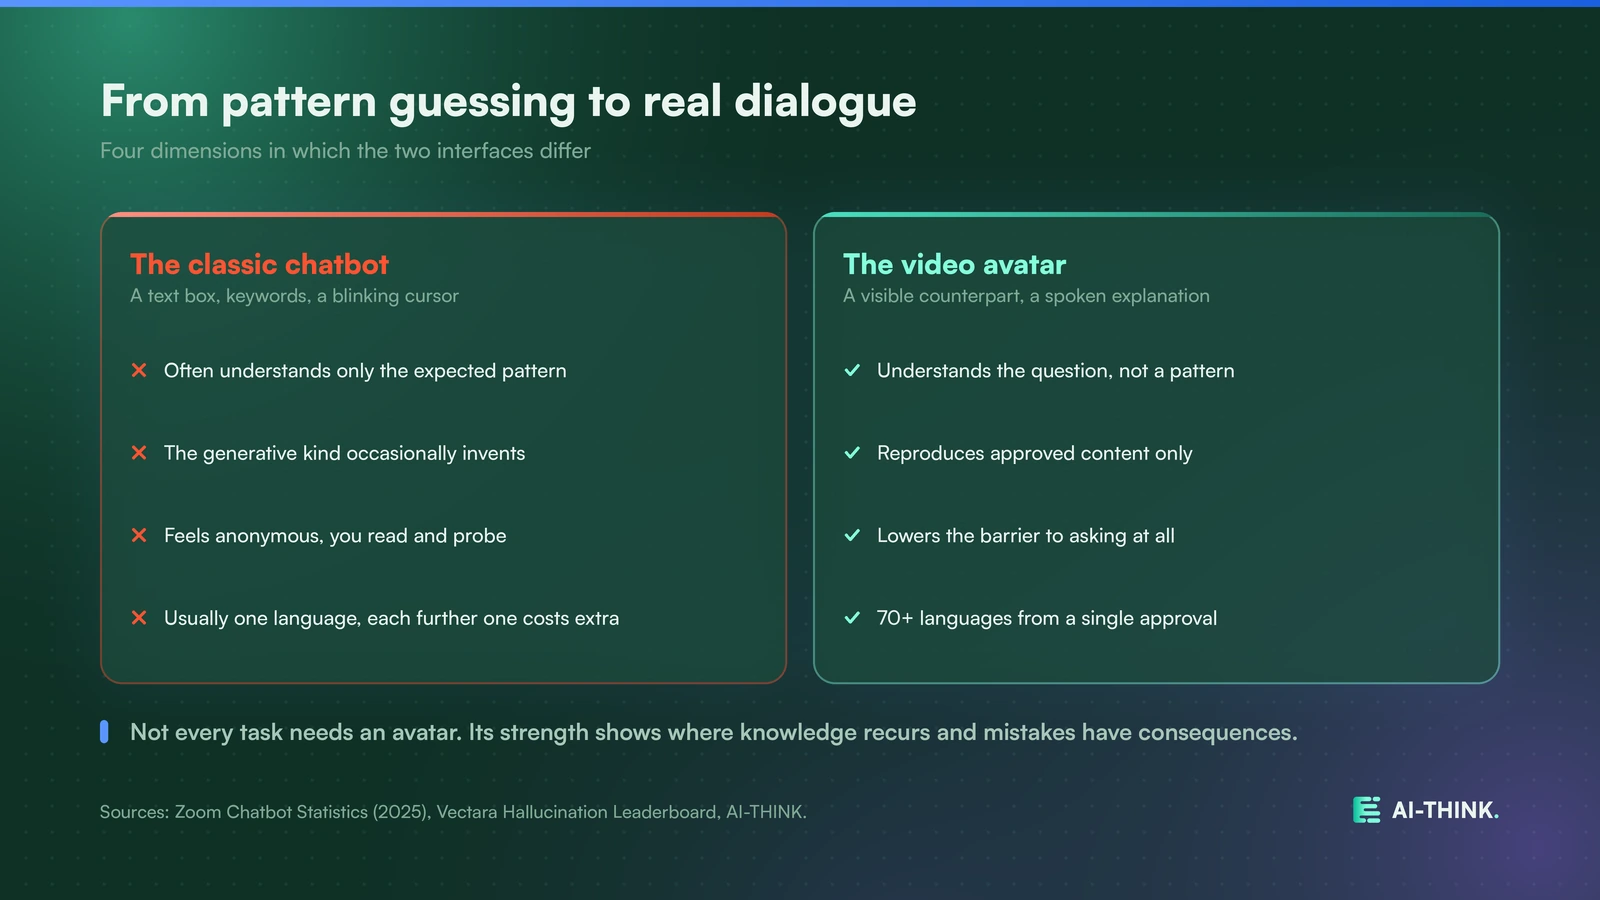Click text 'Understands the question, not a pattern'

[1055, 371]
